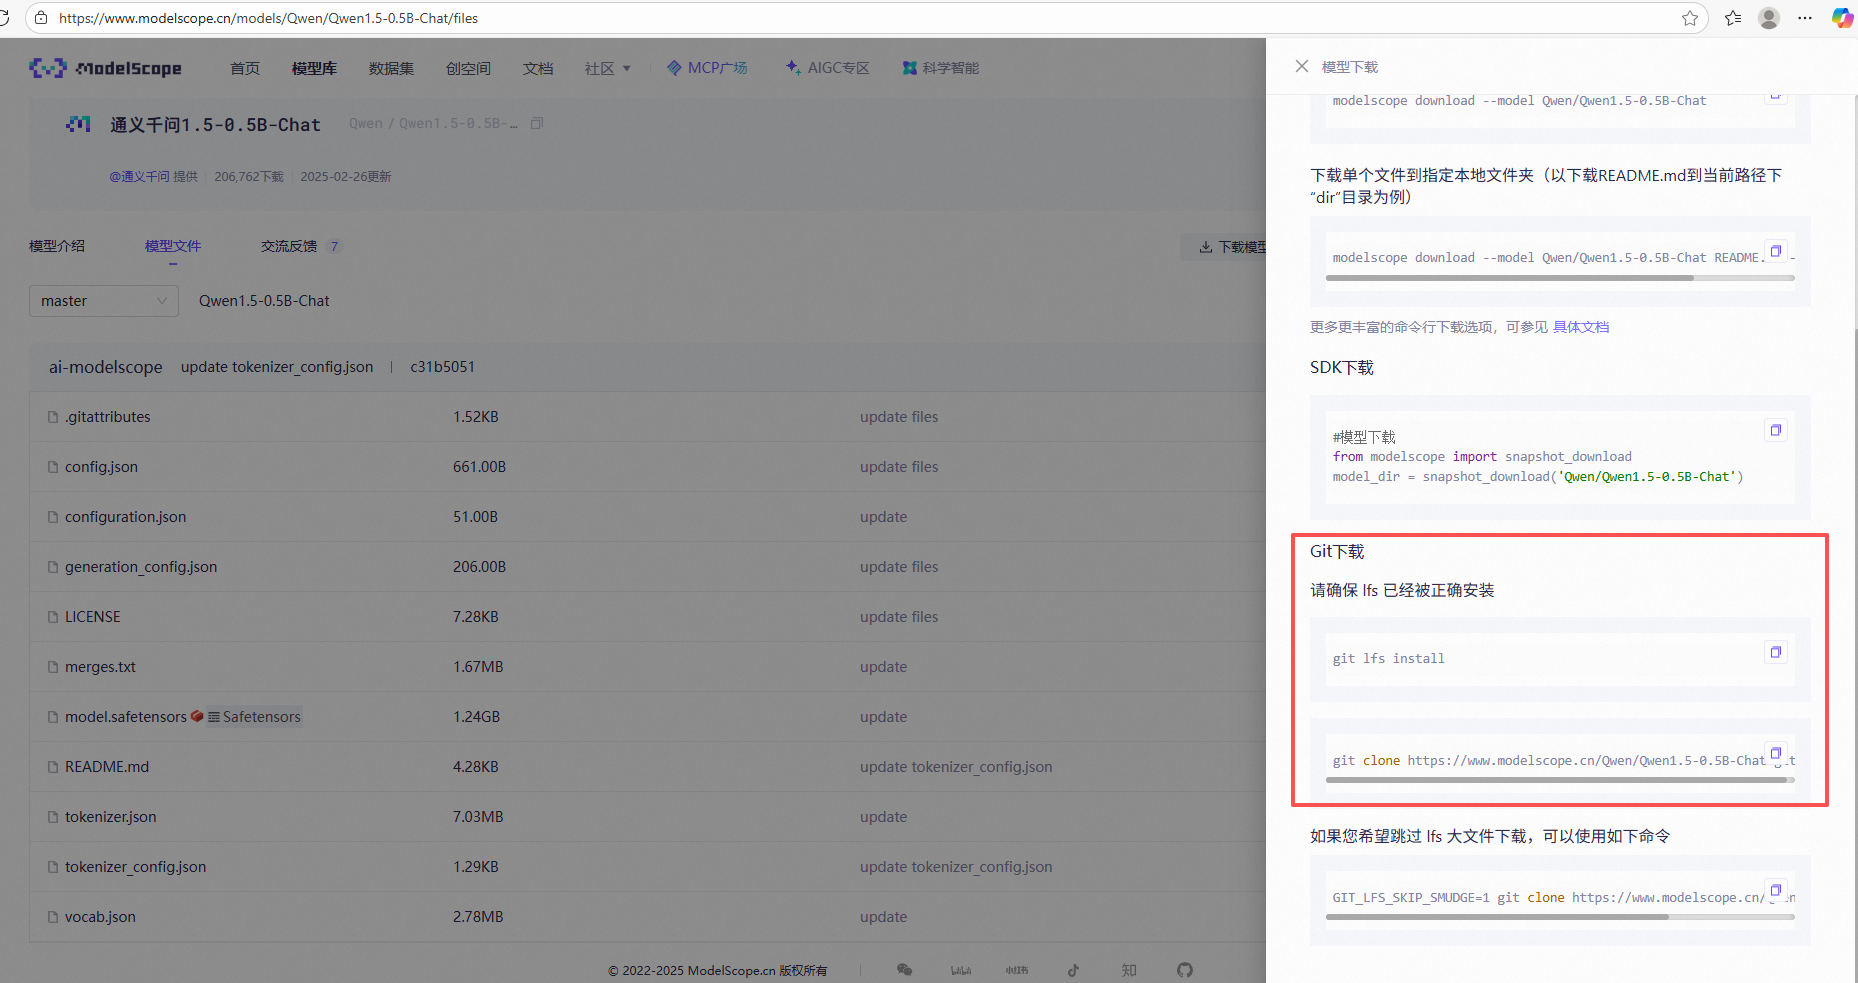Click the 1.24GB size of model.safetensors
1858x983 pixels.
pyautogui.click(x=476, y=717)
